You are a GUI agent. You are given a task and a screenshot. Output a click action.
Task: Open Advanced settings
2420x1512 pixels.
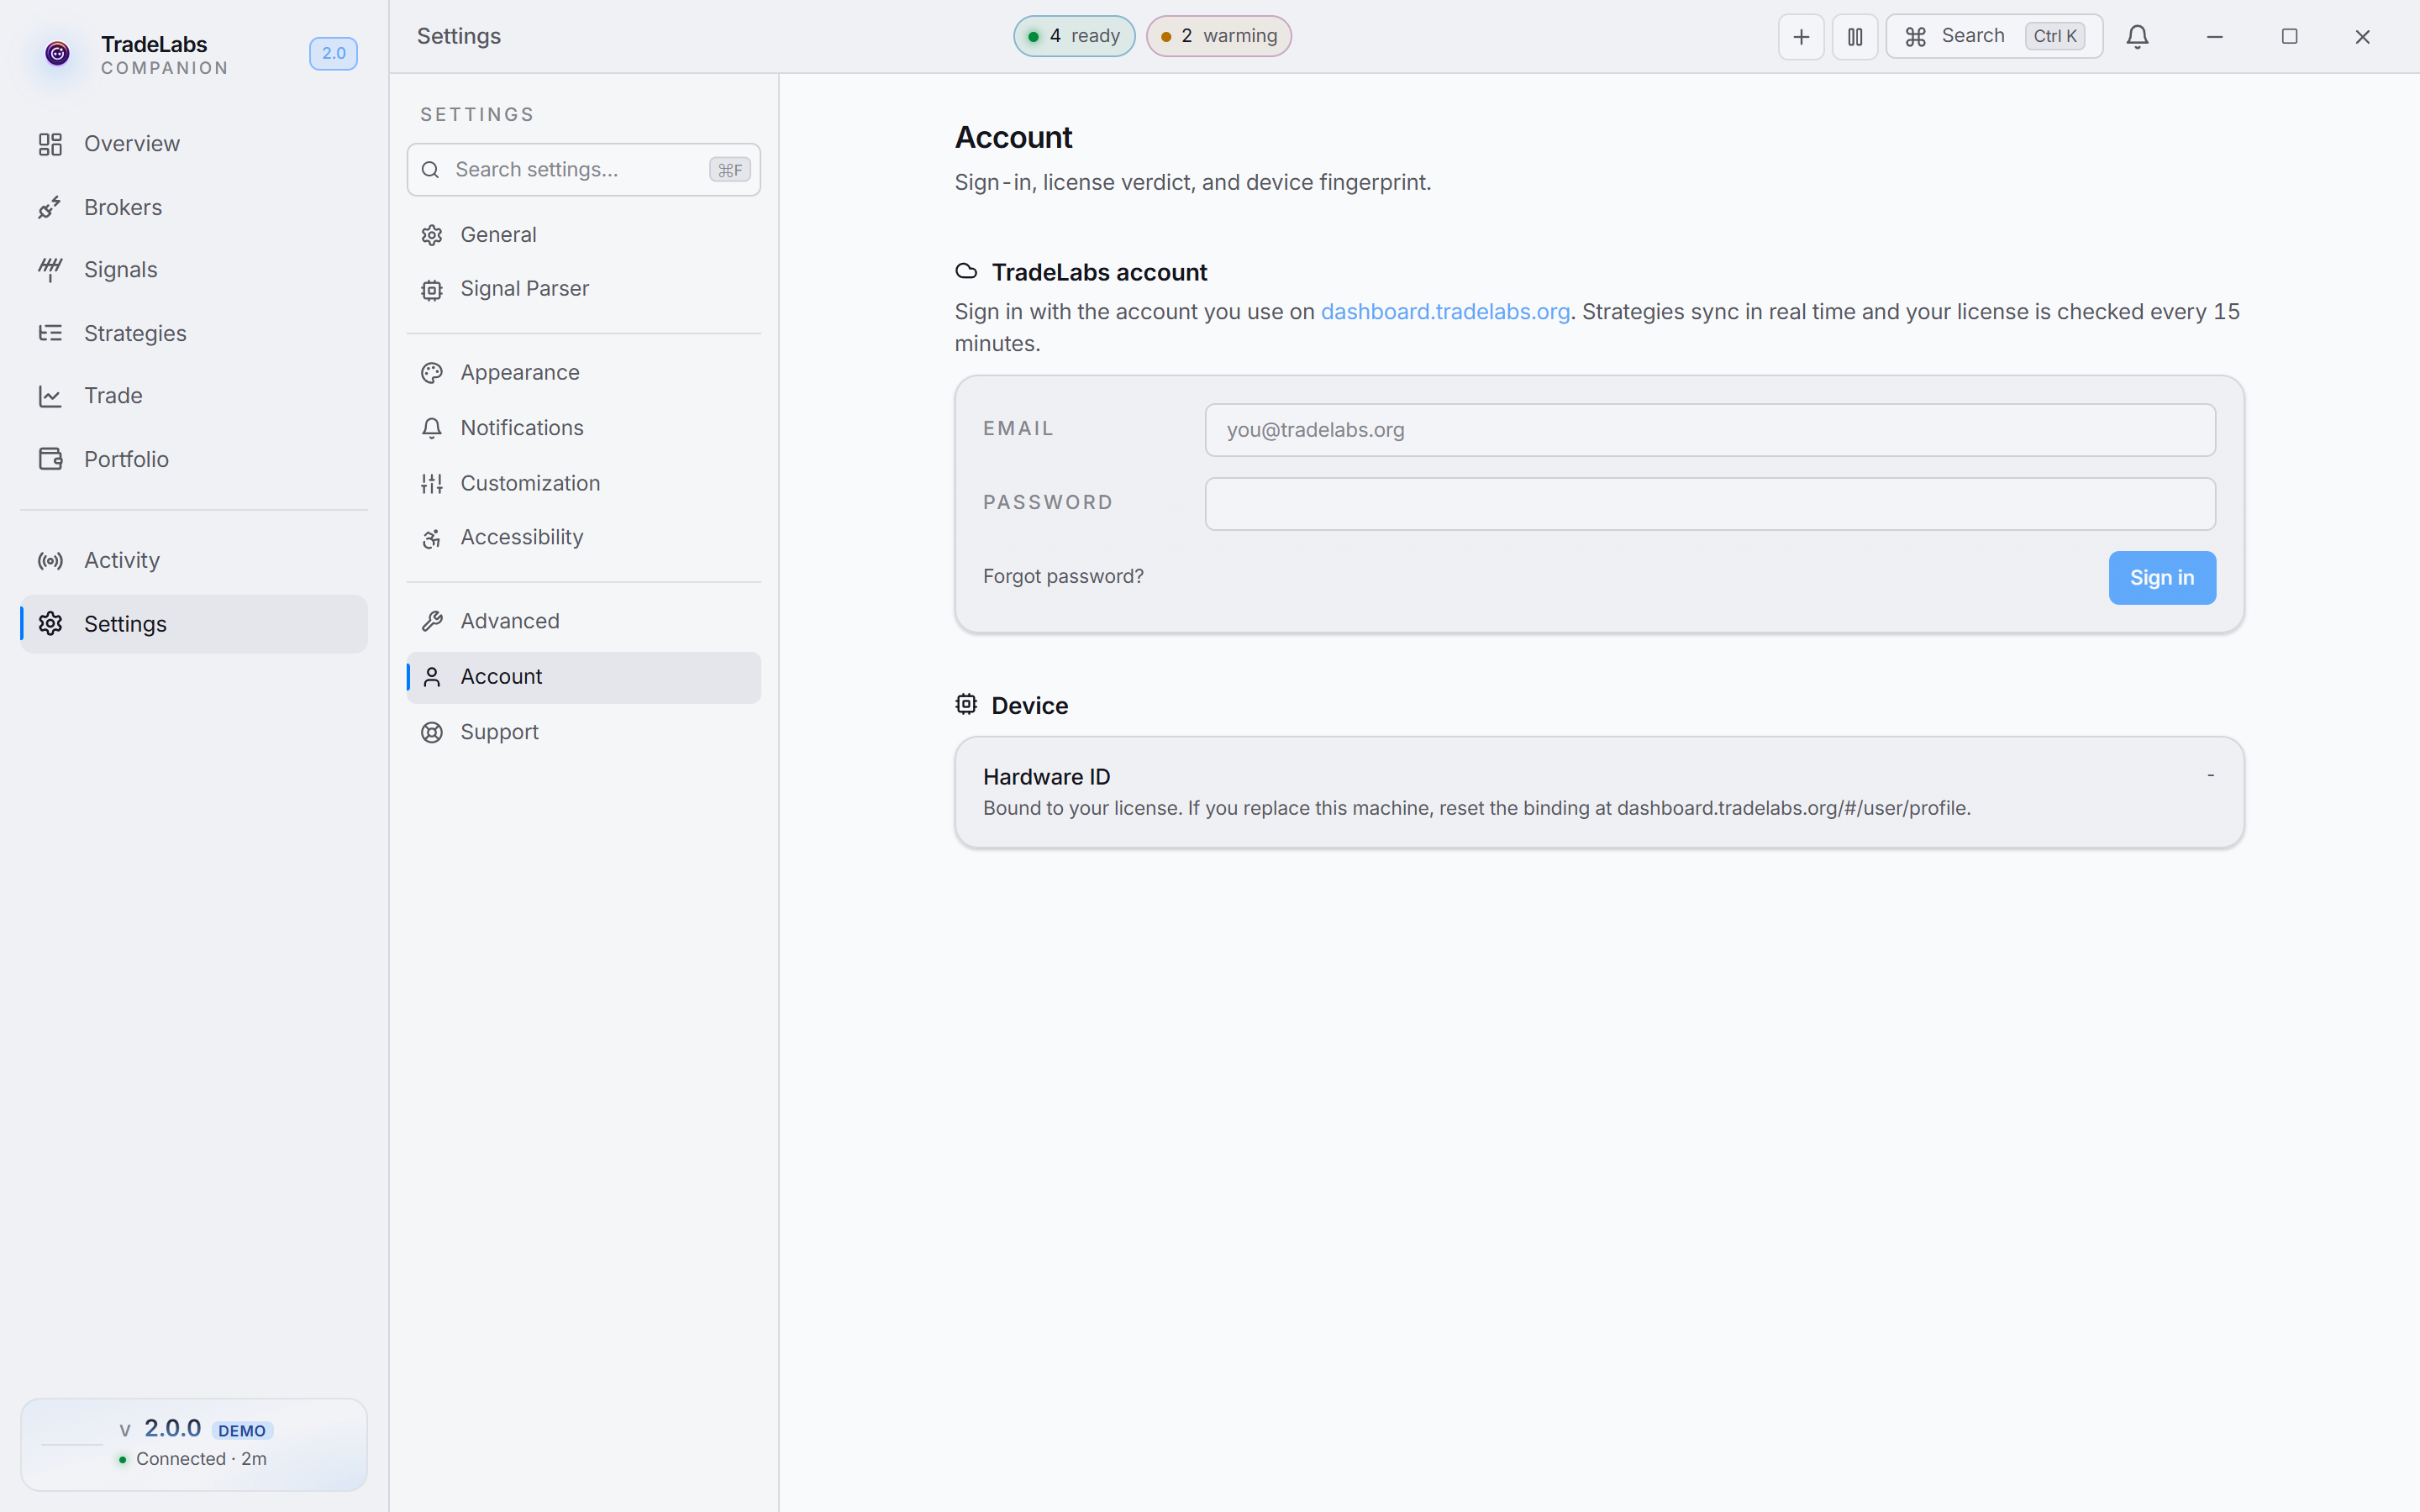pyautogui.click(x=584, y=622)
